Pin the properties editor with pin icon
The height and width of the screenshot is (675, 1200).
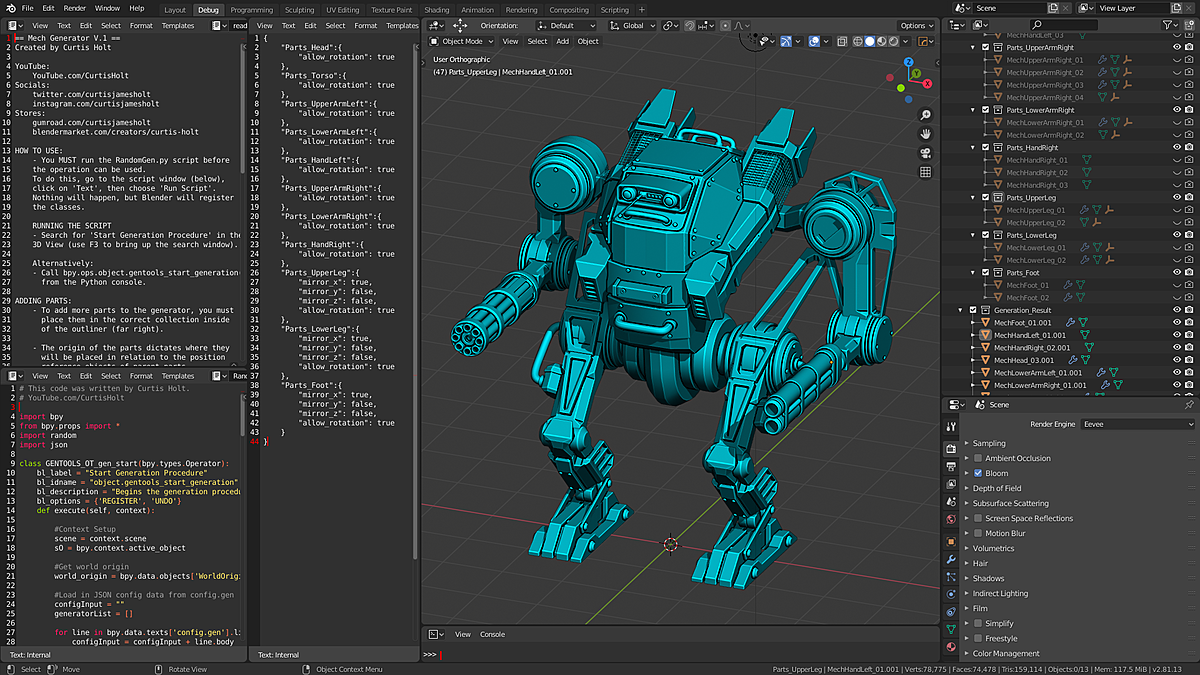pos(1188,405)
